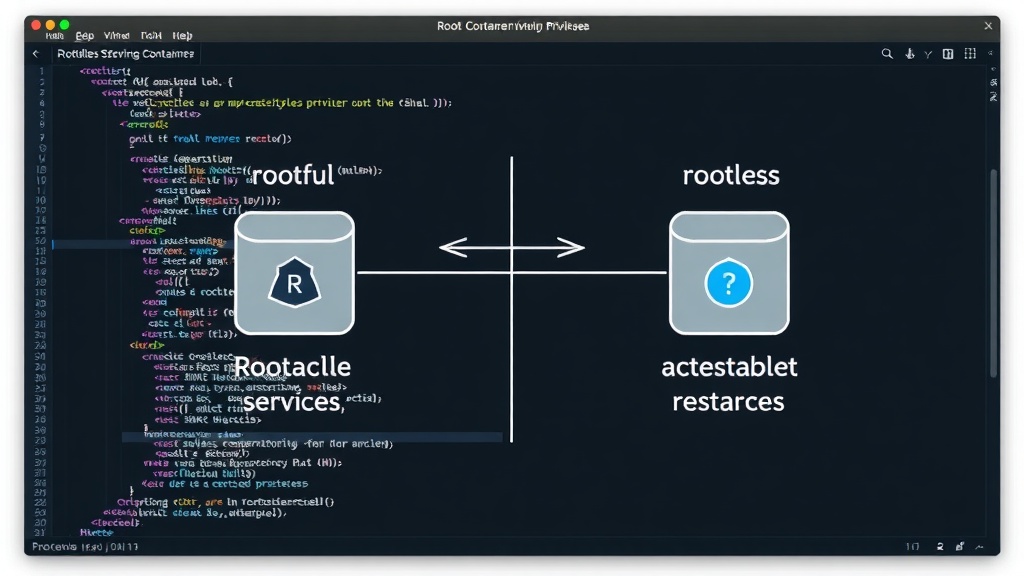1024x576 pixels.
Task: Click the rightmost status bar icon
Action: (x=979, y=547)
